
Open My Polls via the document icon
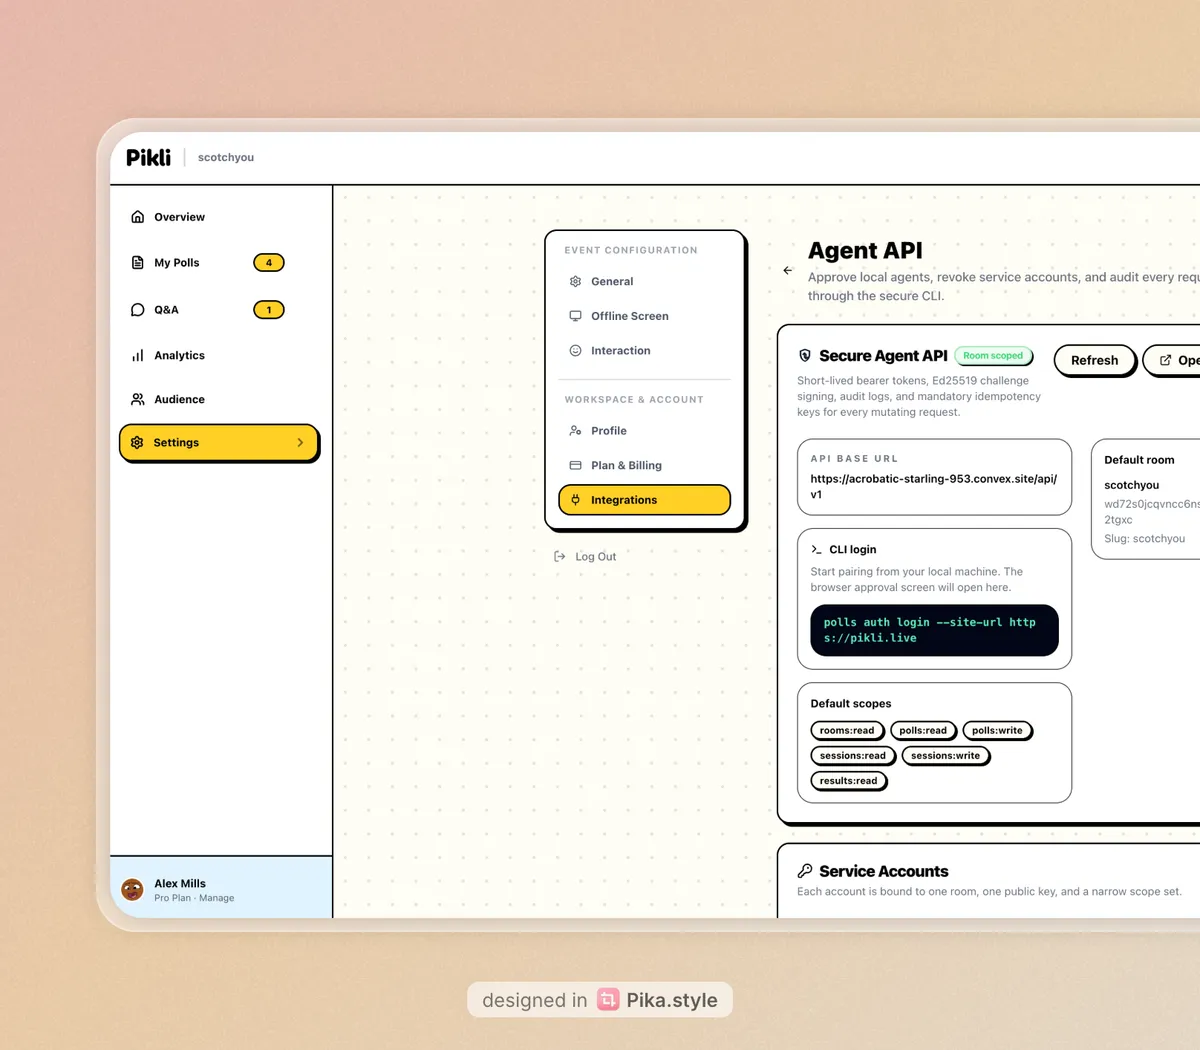click(137, 262)
